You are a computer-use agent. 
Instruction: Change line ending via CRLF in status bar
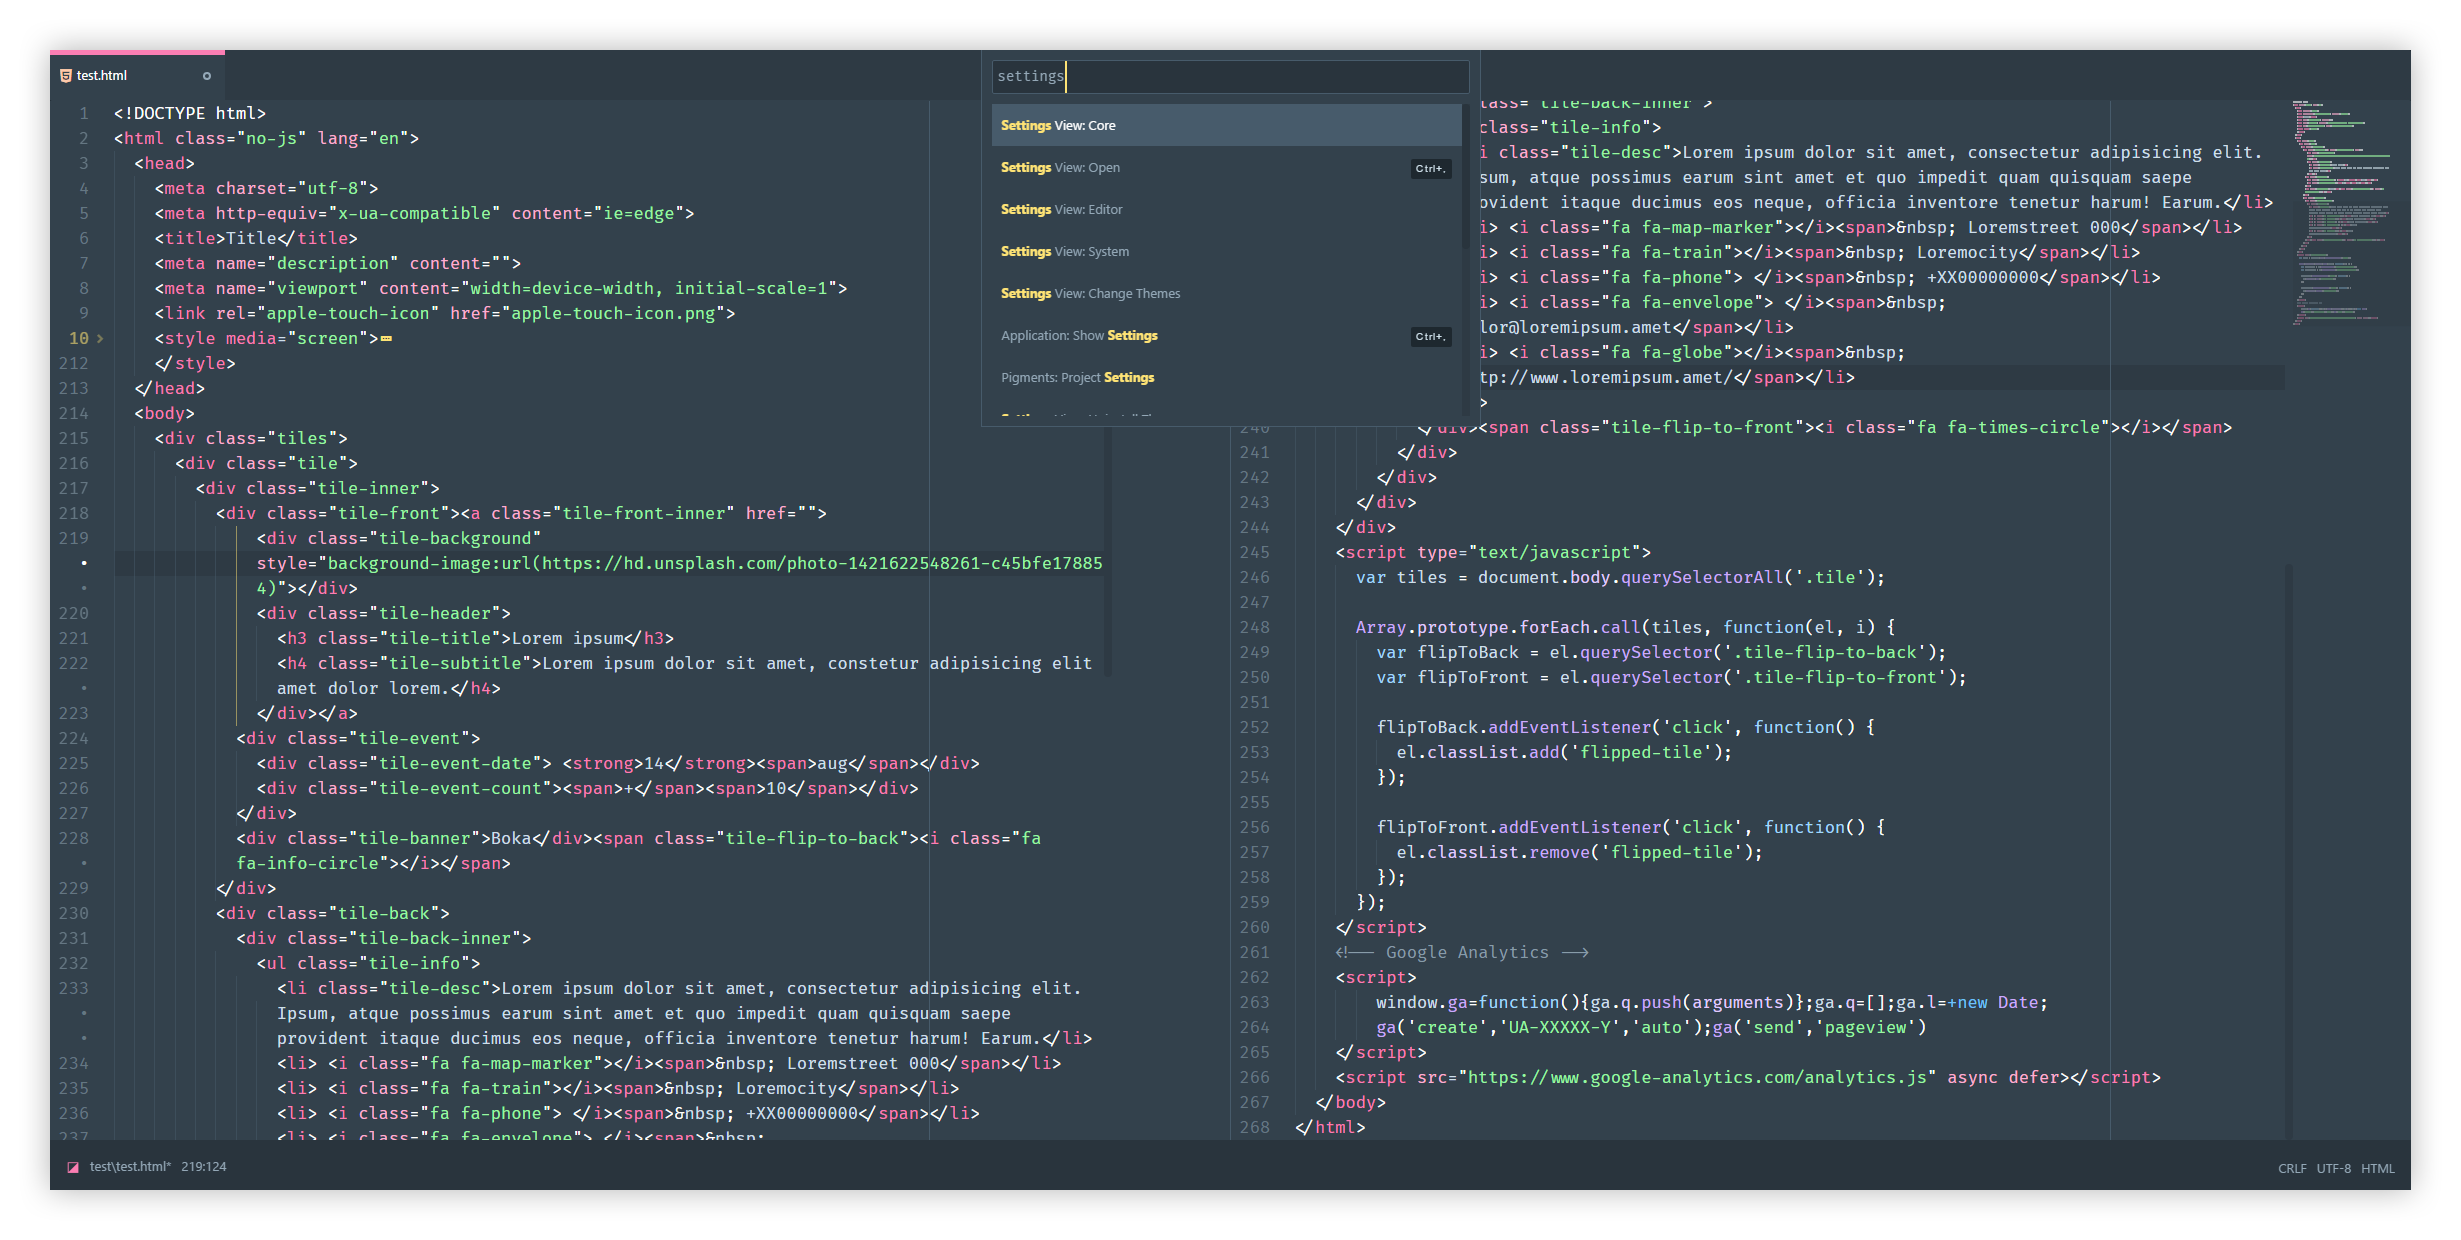pos(2292,1168)
